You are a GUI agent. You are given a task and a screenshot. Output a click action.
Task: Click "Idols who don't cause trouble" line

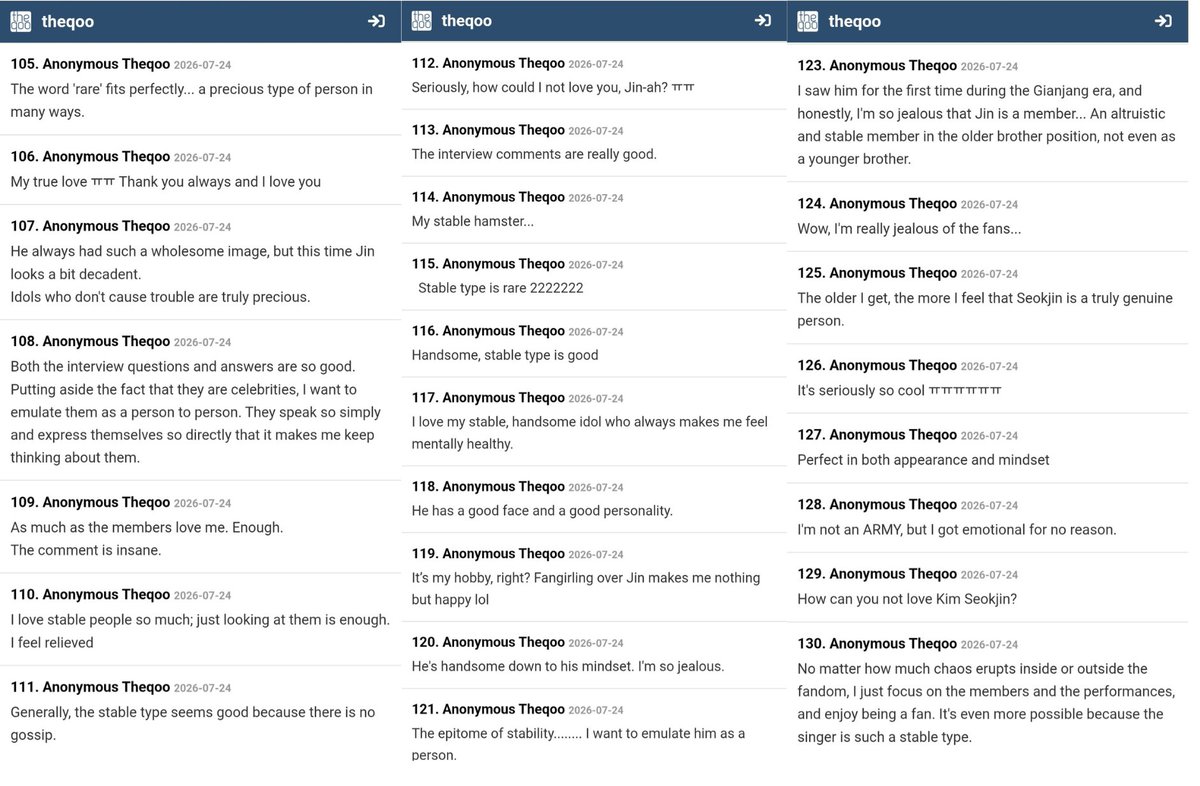tap(161, 297)
